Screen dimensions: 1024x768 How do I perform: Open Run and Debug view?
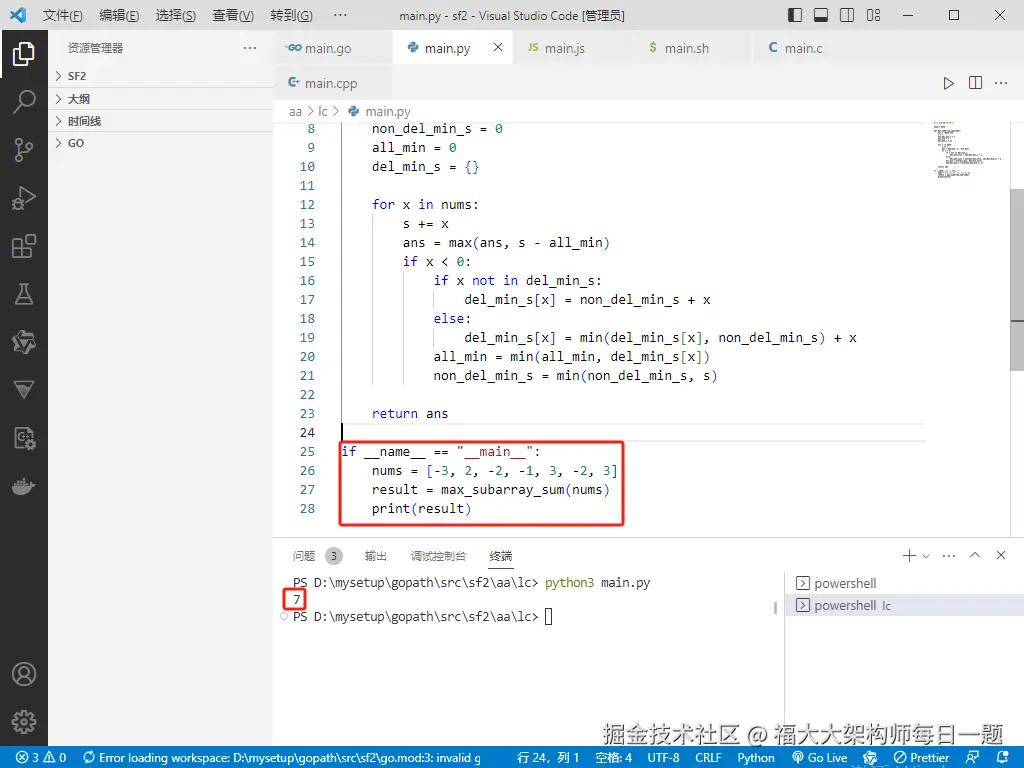(24, 198)
